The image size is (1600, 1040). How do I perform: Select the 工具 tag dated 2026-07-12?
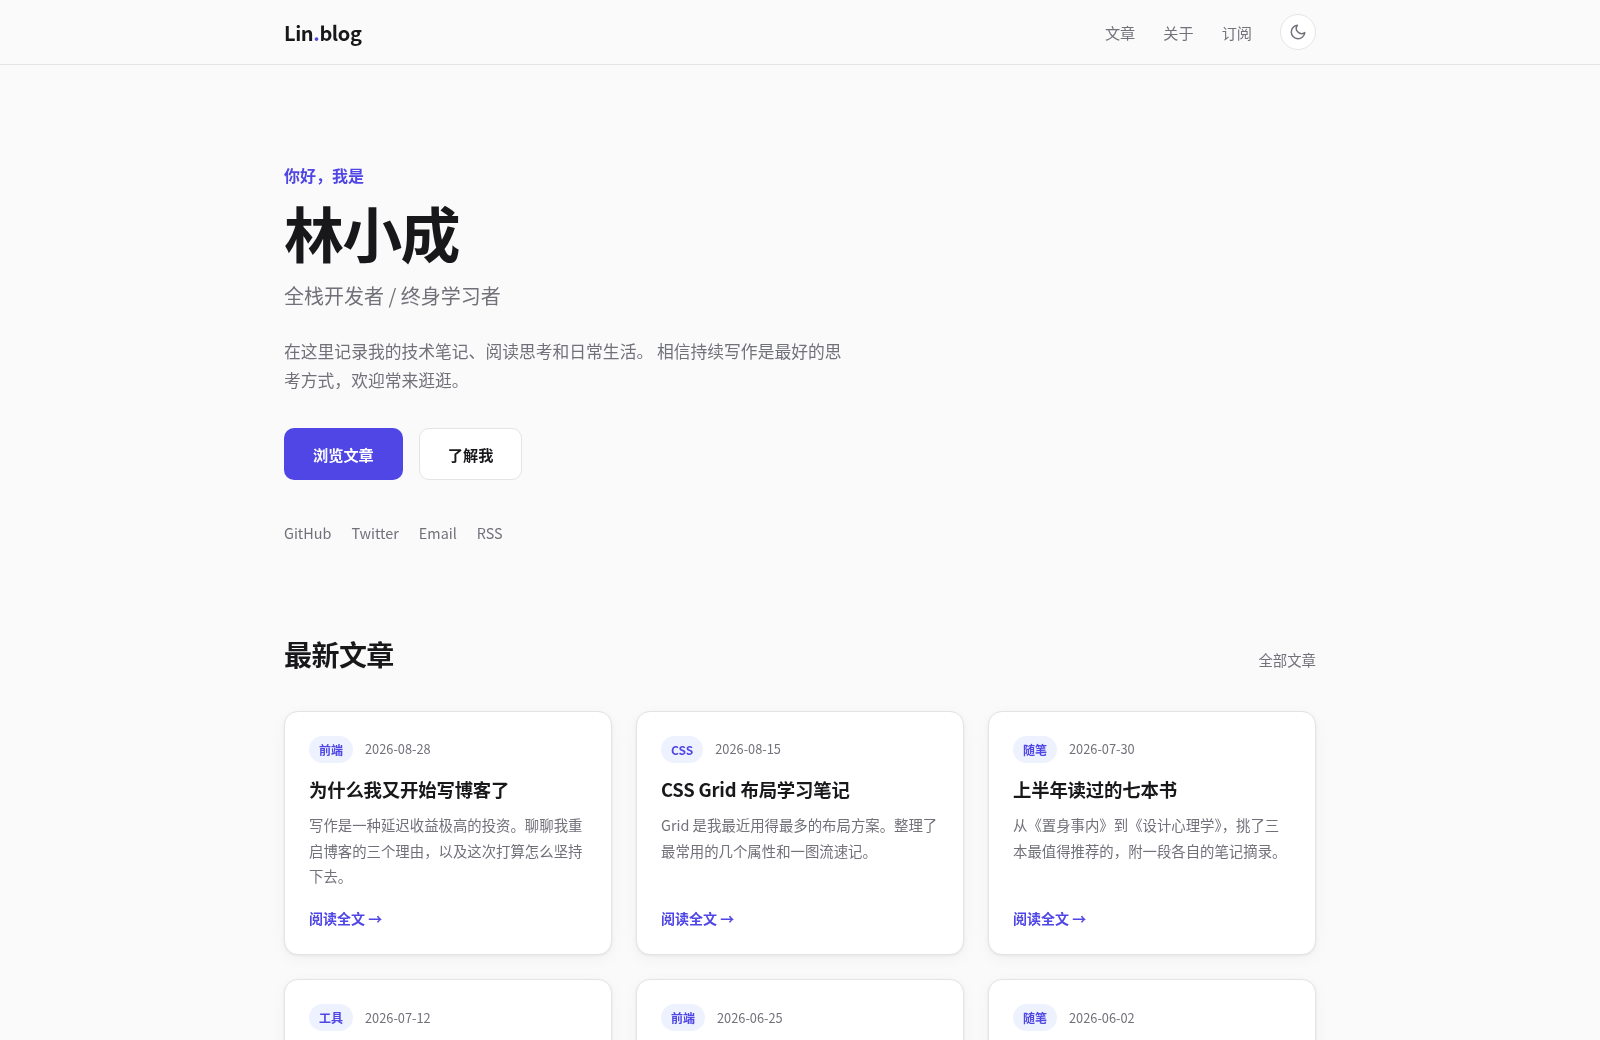[x=331, y=1018]
